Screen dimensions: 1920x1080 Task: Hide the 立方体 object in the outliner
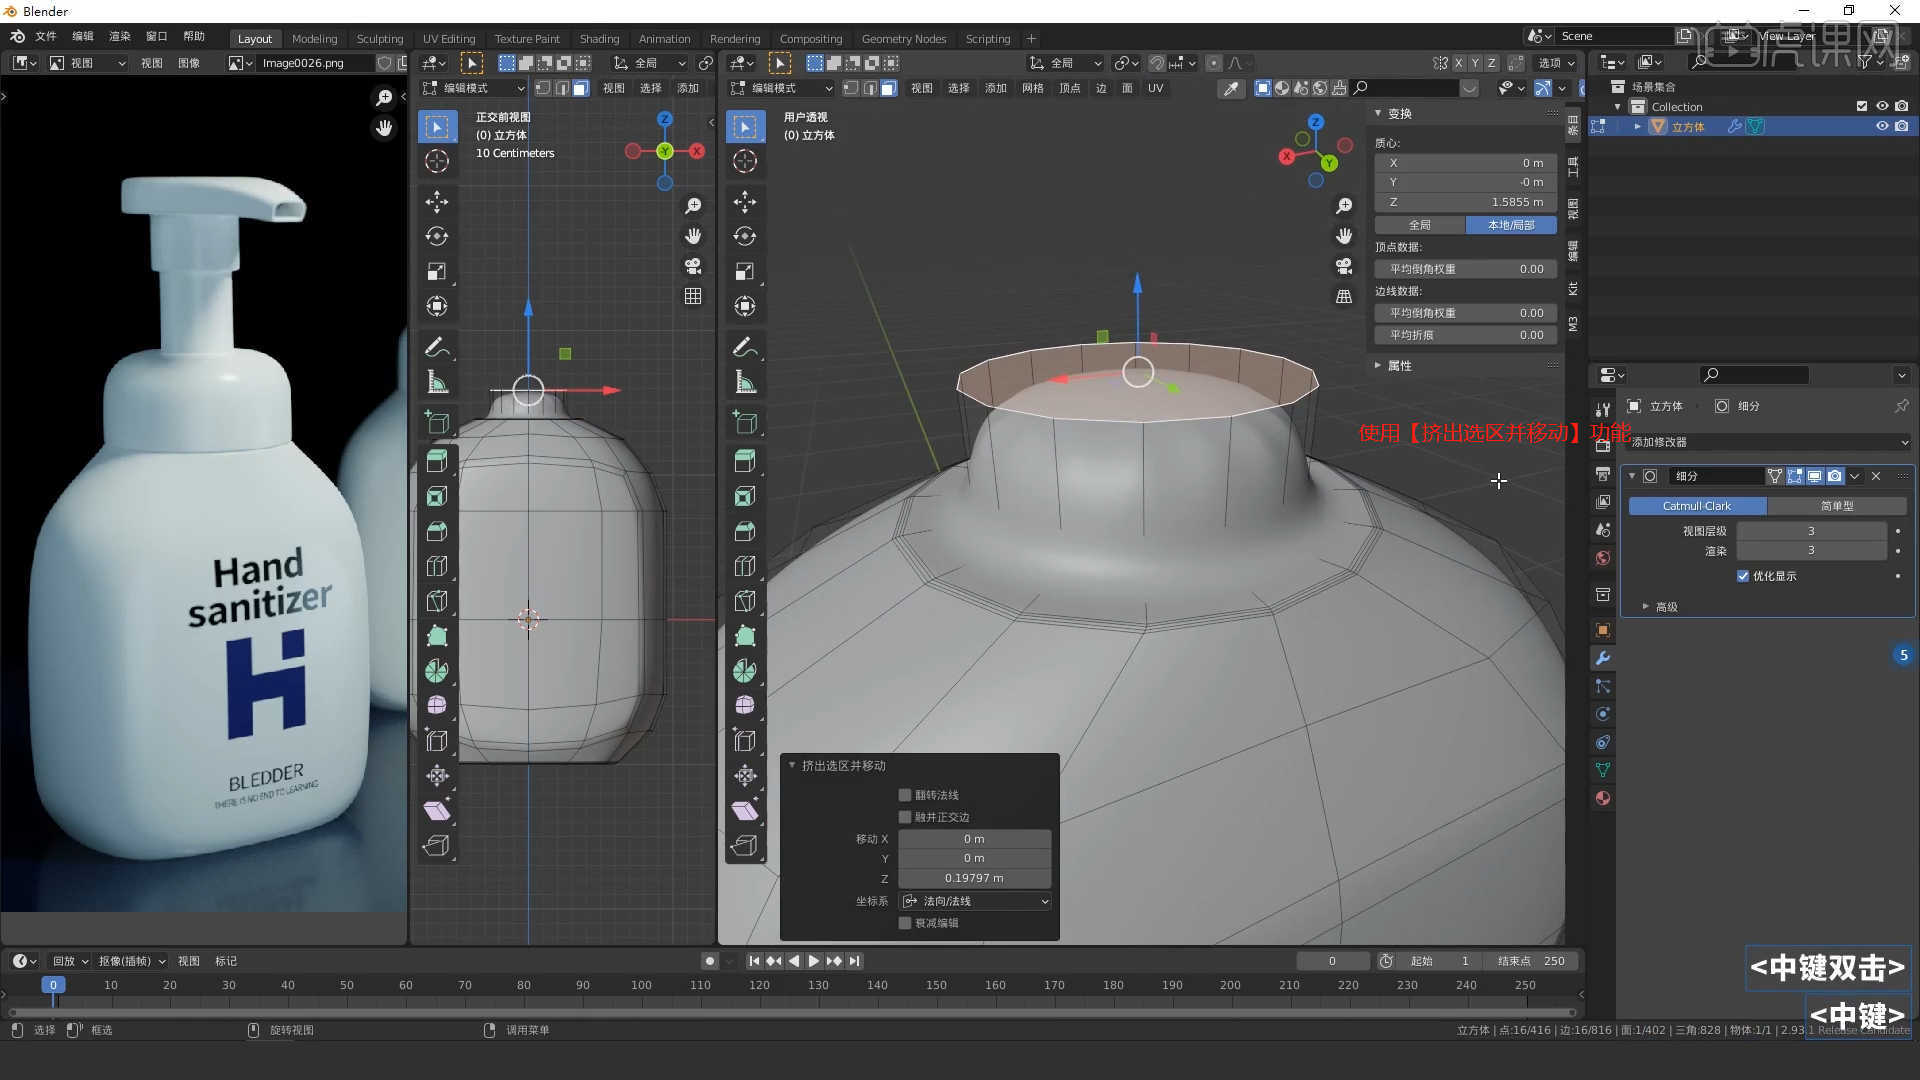pos(1881,126)
